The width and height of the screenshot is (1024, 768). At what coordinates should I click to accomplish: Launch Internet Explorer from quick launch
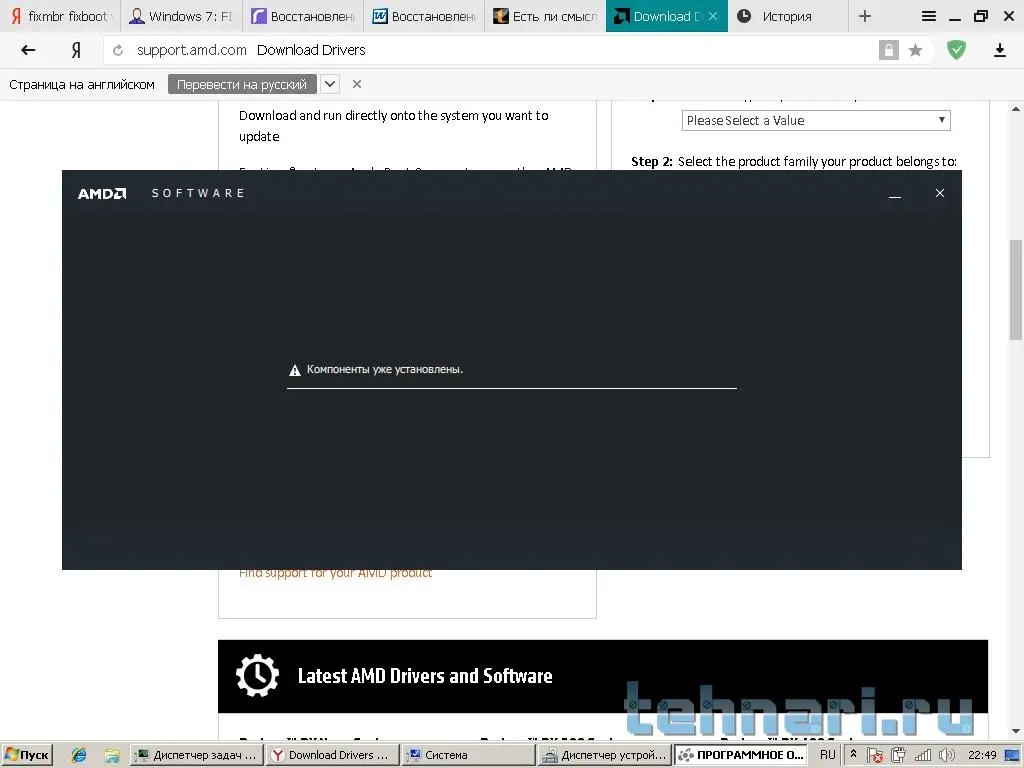pyautogui.click(x=79, y=755)
